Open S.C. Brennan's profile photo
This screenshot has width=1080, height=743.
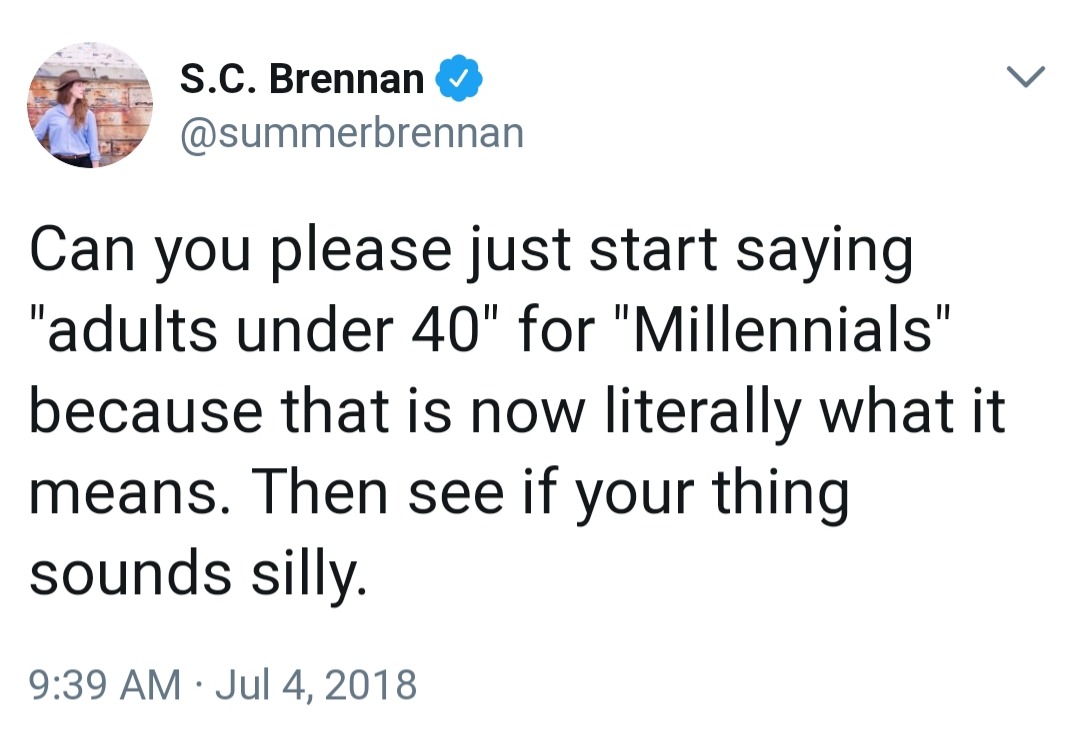click(90, 105)
